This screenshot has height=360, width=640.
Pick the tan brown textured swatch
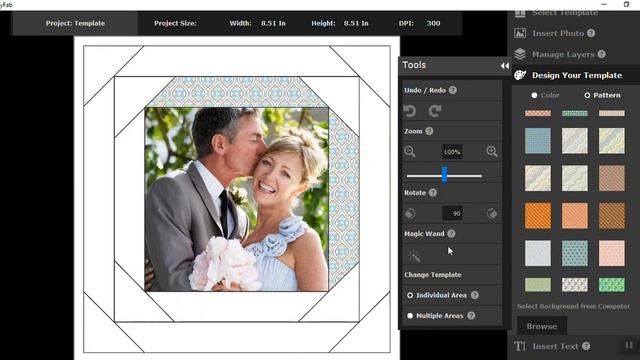pos(611,178)
